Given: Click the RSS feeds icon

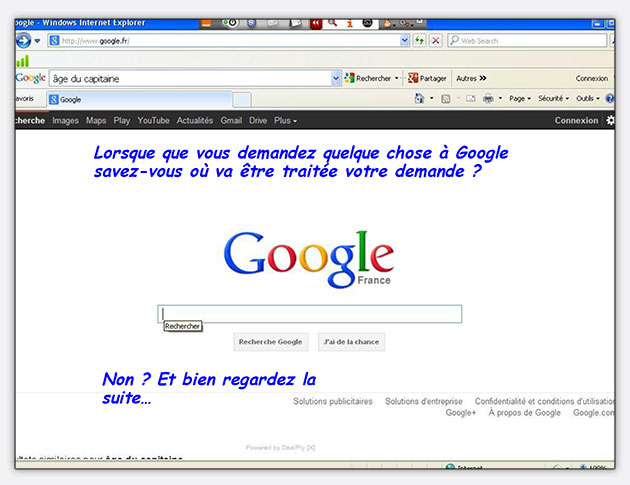Looking at the screenshot, I should pyautogui.click(x=446, y=99).
